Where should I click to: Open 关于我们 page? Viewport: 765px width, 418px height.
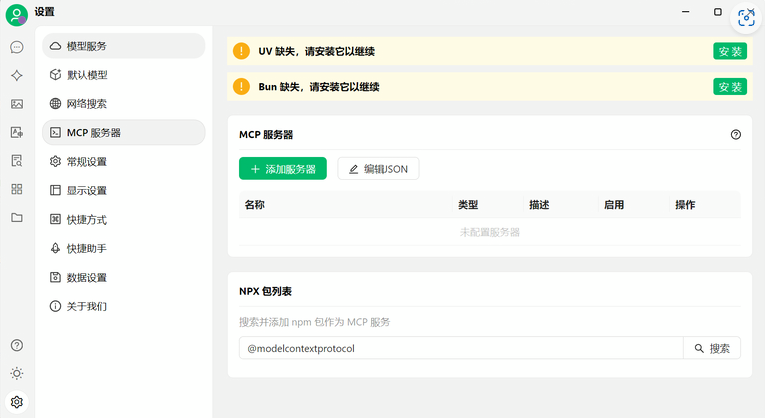[123, 306]
